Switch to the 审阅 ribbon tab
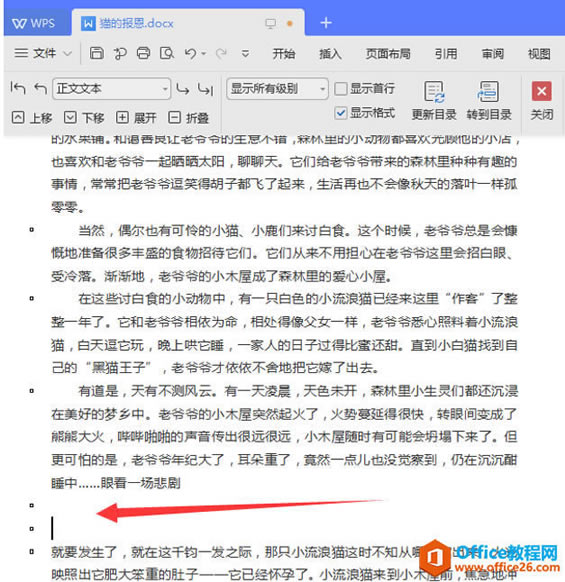565x582 pixels. (493, 54)
